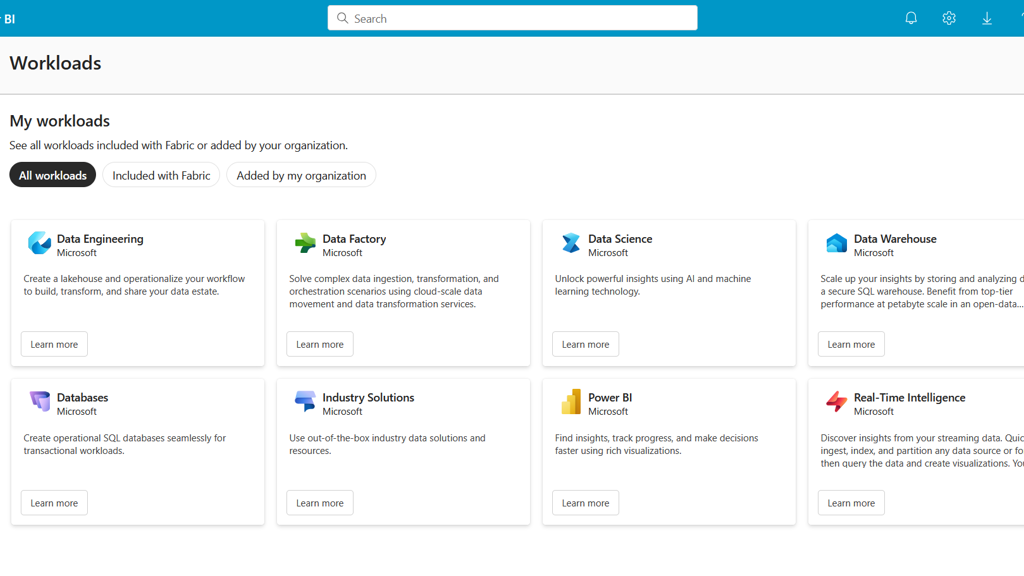Open the settings gear
Viewport: 1024px width, 576px height.
(x=949, y=18)
